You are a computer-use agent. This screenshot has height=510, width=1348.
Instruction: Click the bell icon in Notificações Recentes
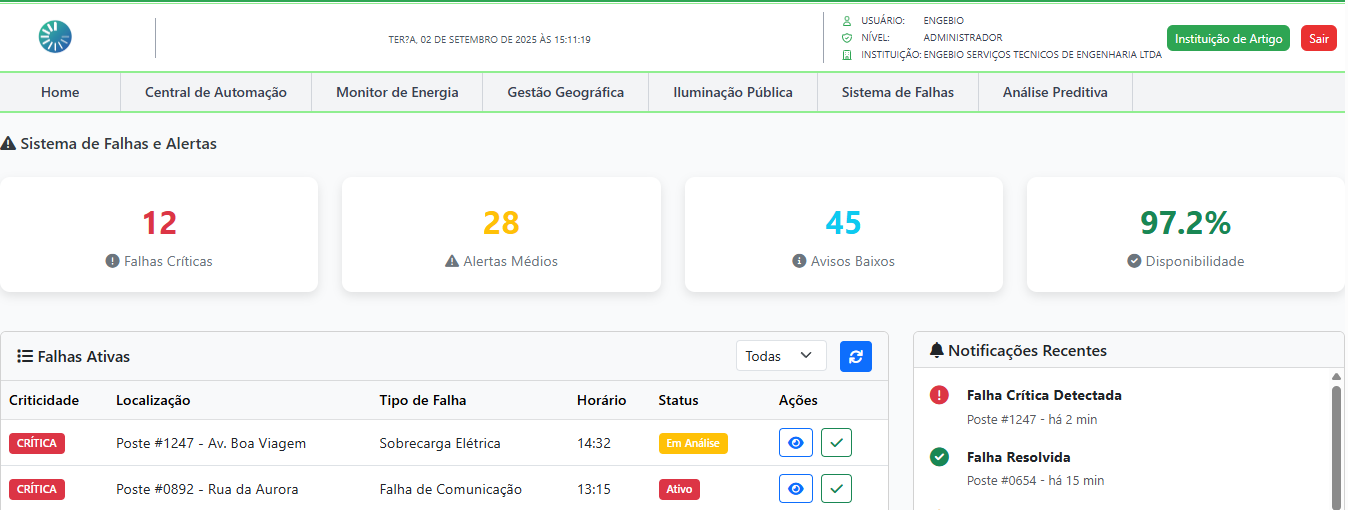pyautogui.click(x=936, y=350)
